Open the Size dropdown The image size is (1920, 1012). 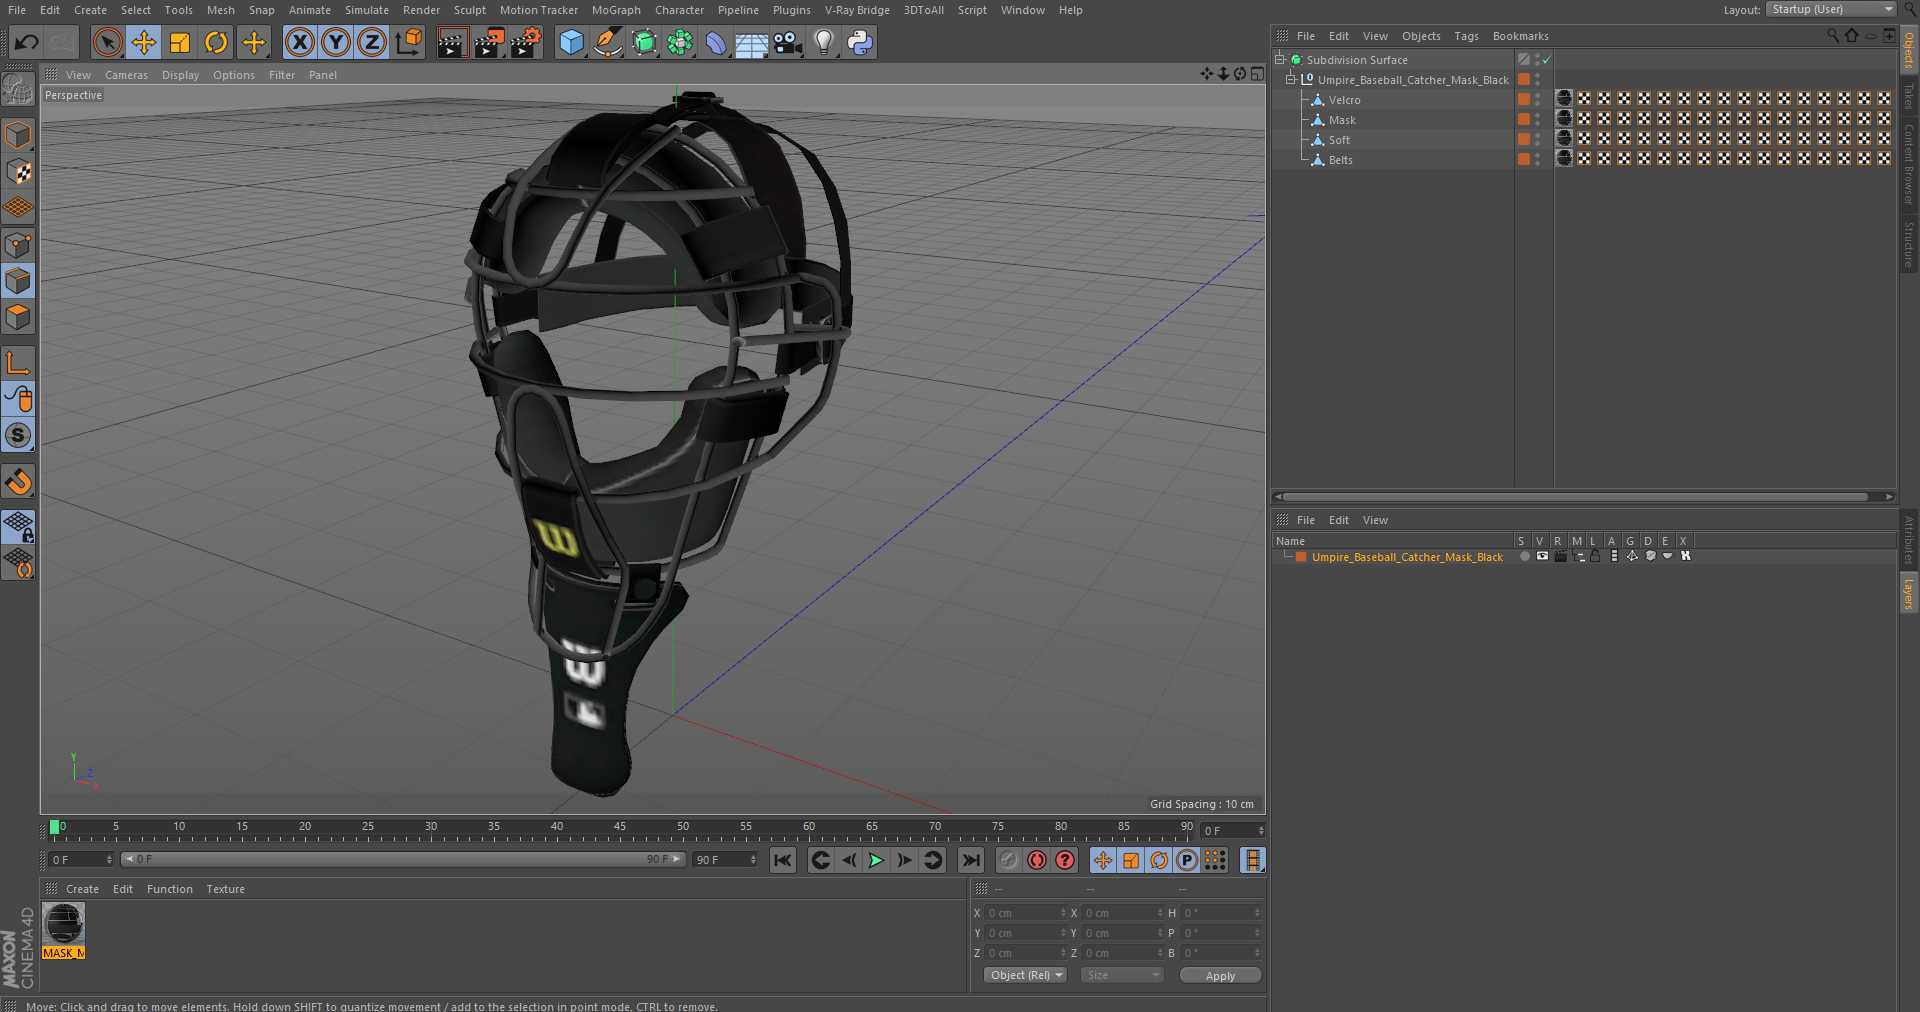[1122, 975]
